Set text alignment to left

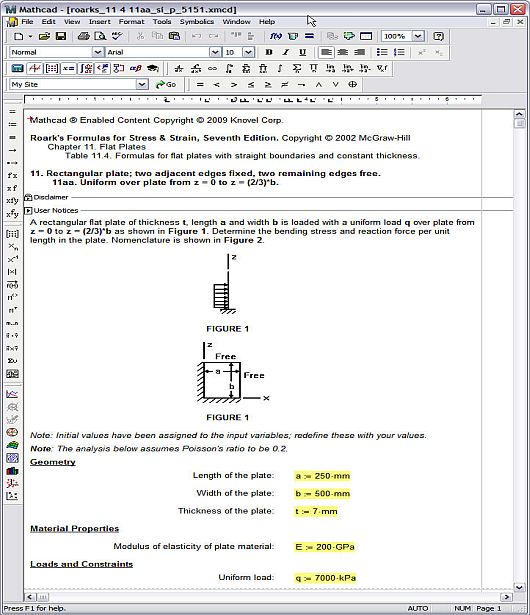click(x=326, y=52)
